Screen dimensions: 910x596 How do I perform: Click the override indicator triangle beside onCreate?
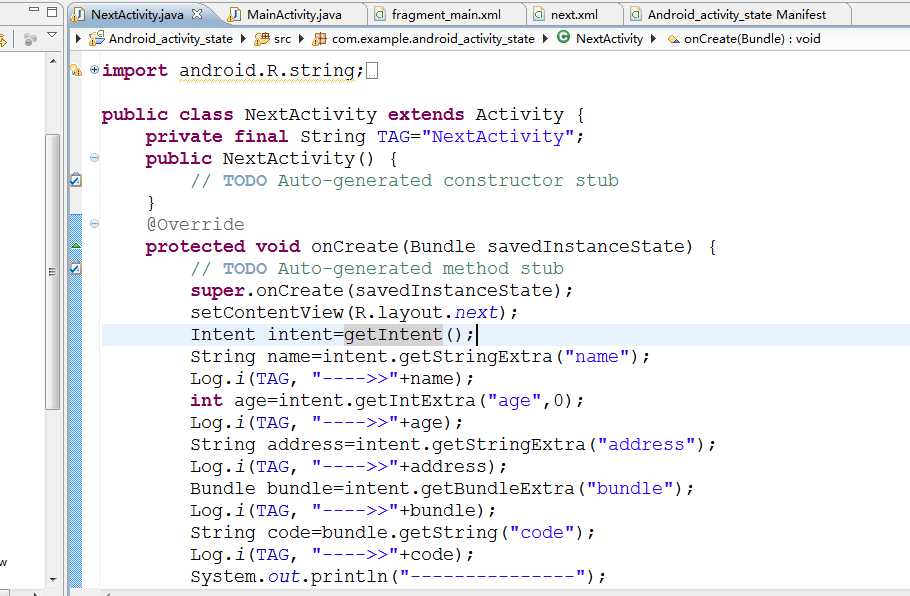(75, 245)
